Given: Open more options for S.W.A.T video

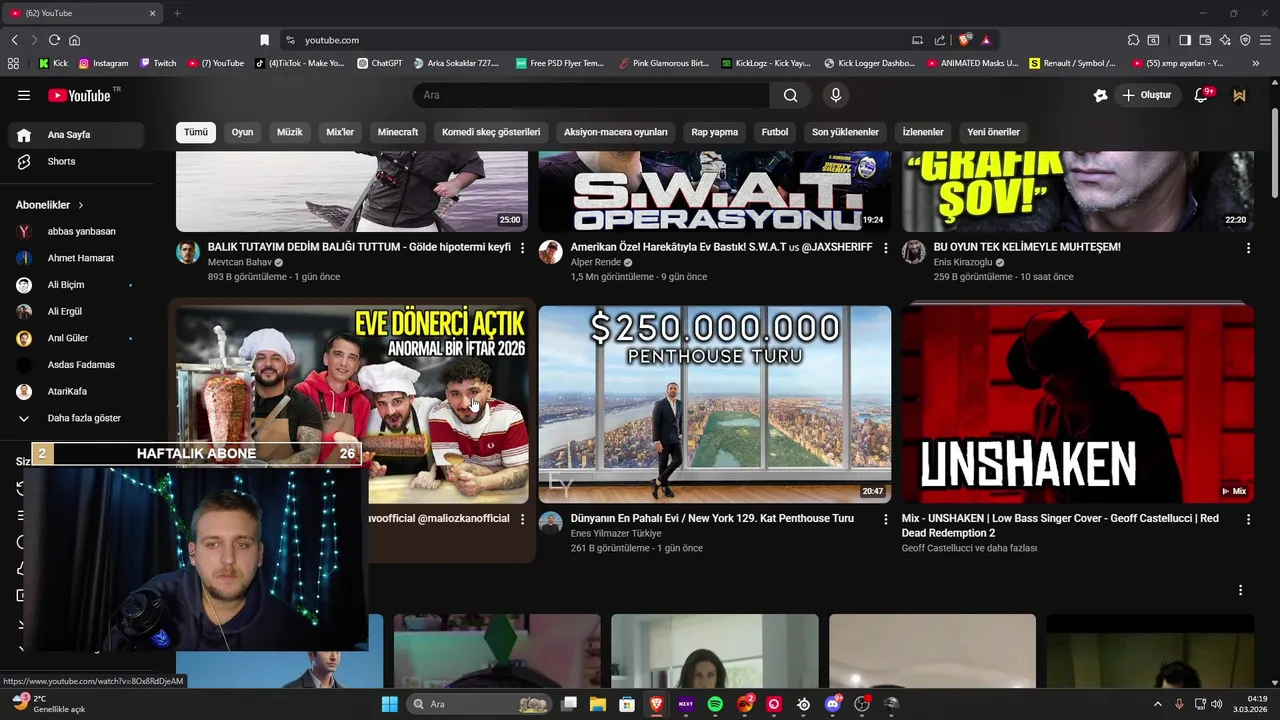Looking at the screenshot, I should coord(885,248).
